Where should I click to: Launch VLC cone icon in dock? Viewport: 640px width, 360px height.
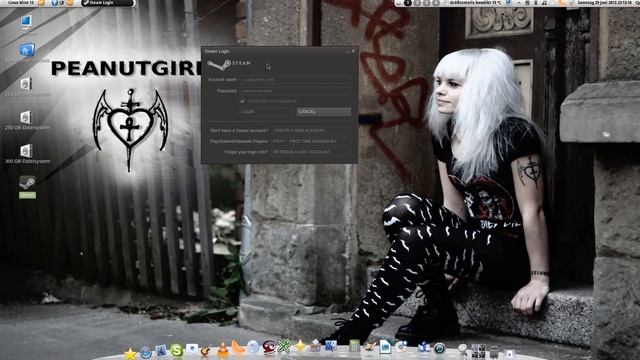pyautogui.click(x=222, y=349)
